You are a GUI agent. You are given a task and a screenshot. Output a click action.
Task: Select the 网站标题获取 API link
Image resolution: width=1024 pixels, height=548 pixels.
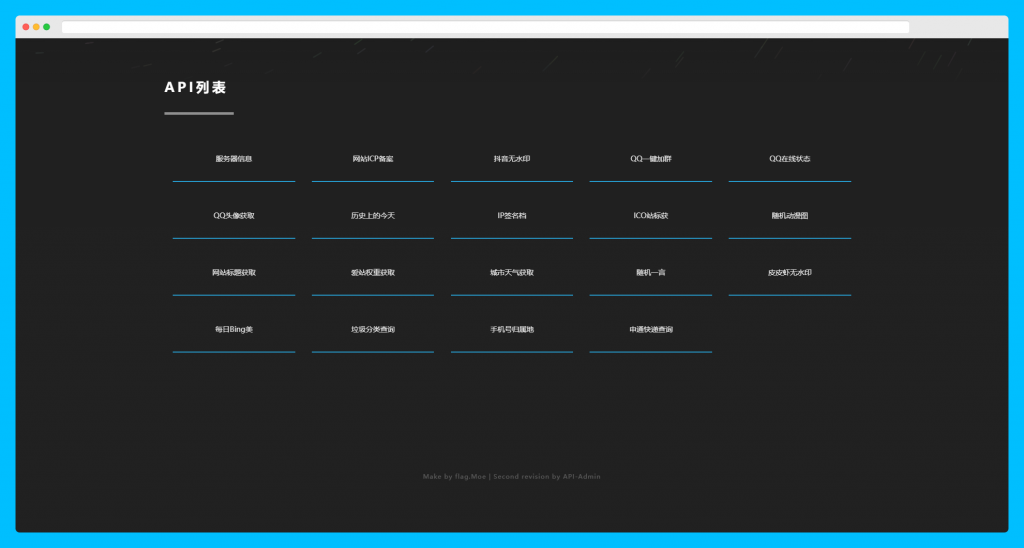(x=234, y=272)
